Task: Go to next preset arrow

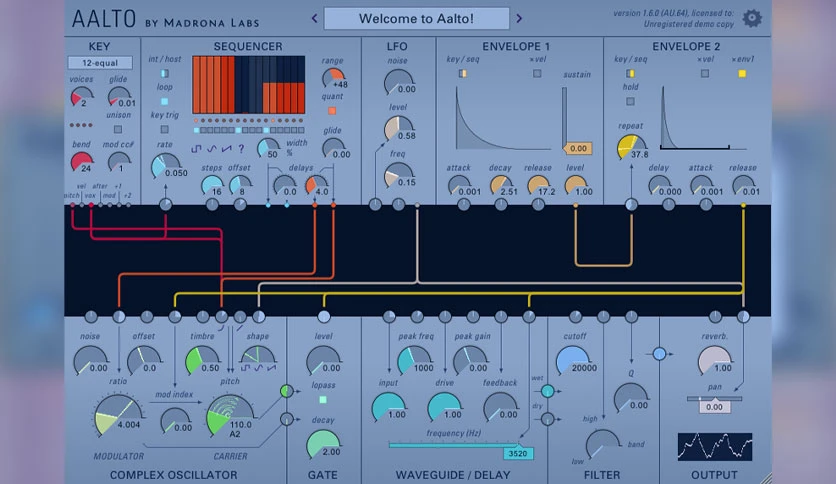Action: pyautogui.click(x=519, y=19)
